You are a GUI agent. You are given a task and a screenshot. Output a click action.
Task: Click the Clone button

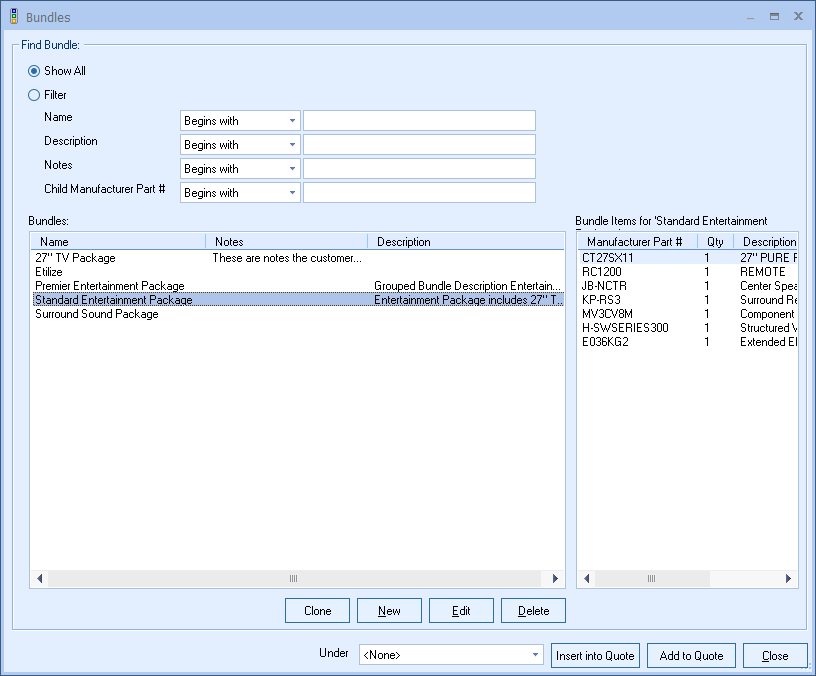point(317,611)
